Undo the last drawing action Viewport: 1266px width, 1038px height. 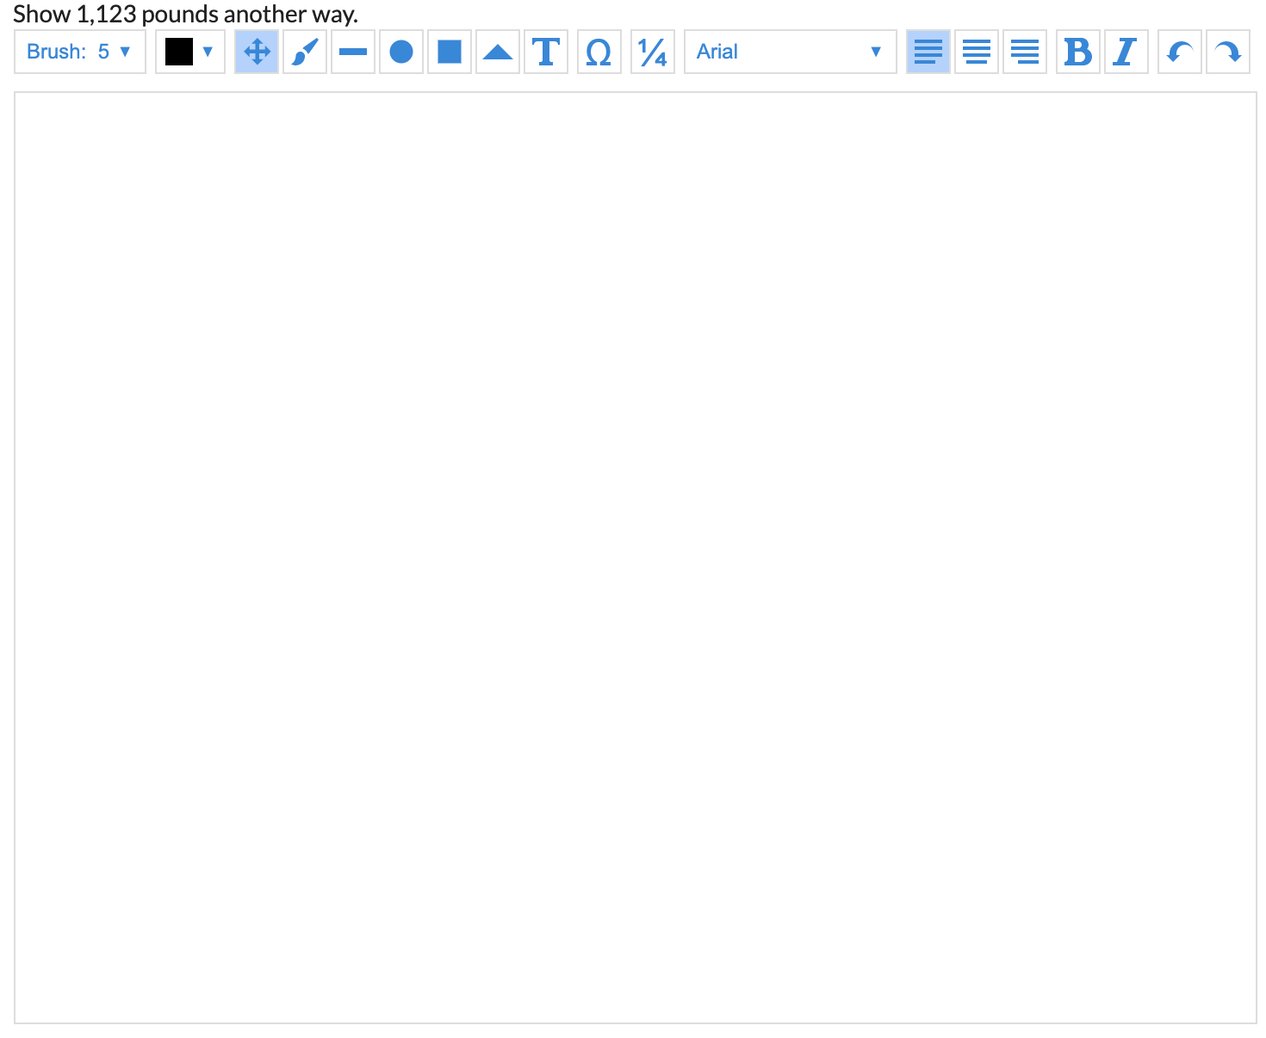[1179, 52]
